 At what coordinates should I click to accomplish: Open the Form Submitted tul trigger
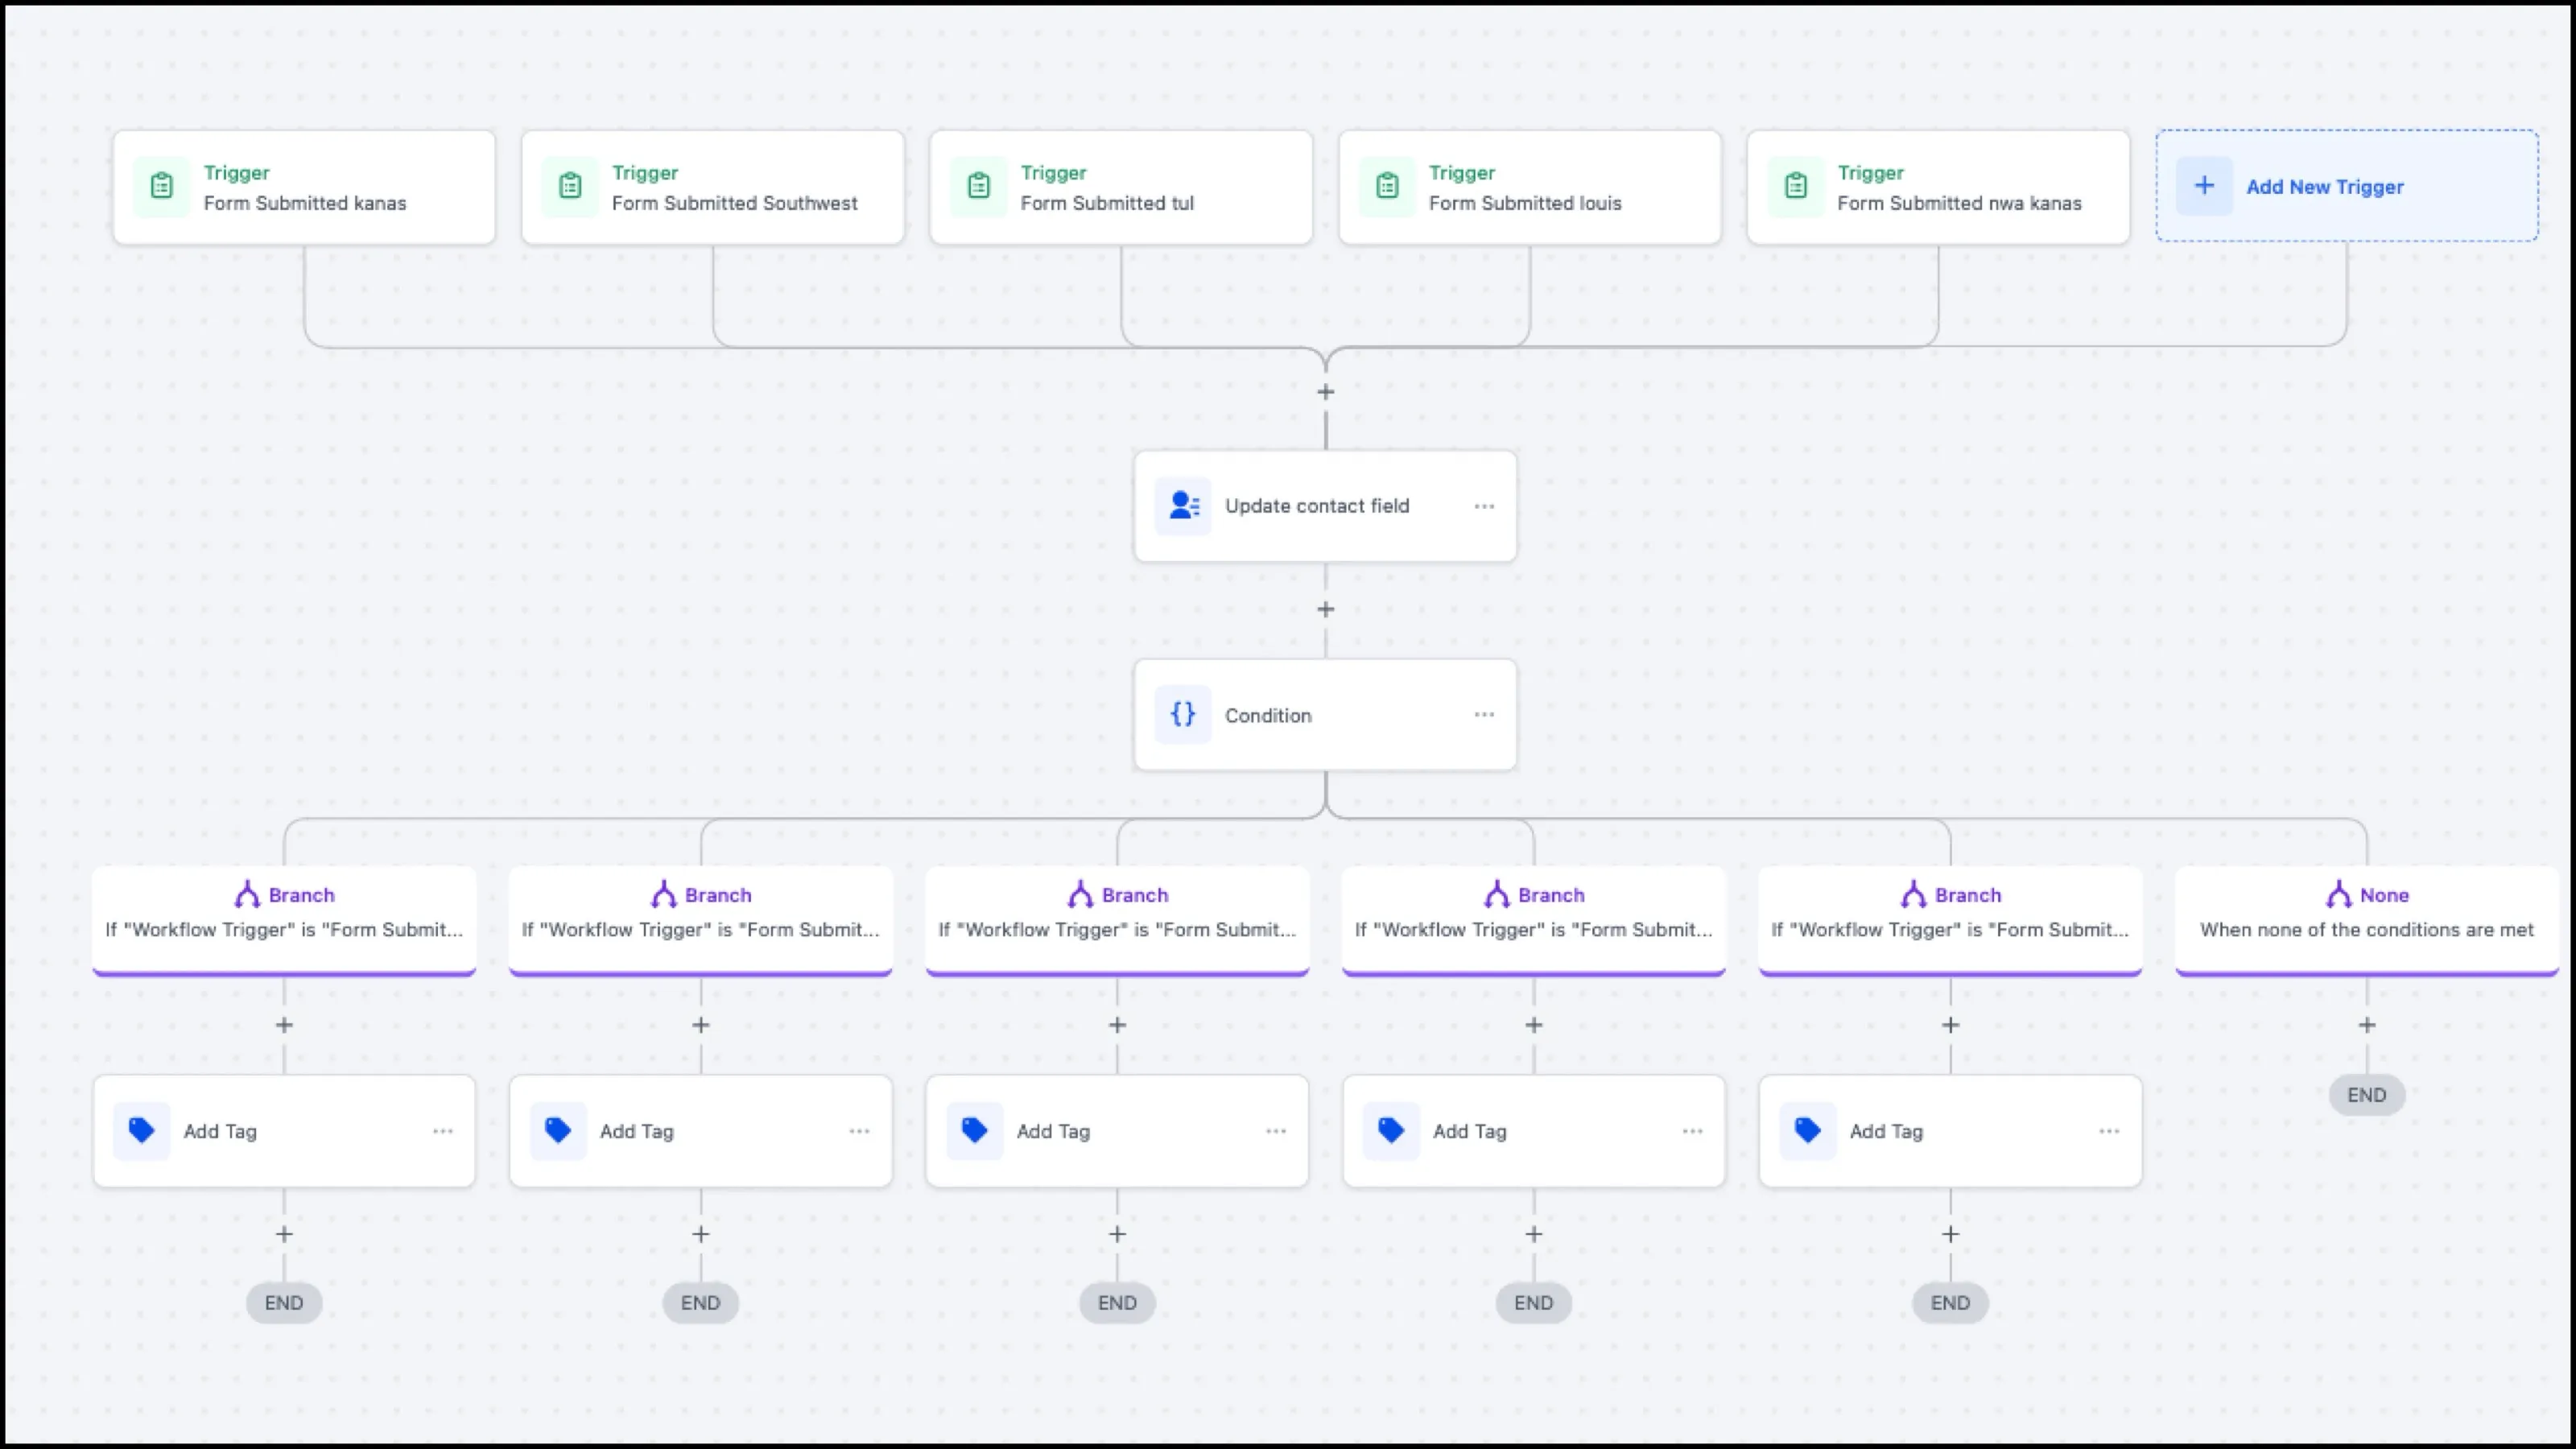[1121, 187]
